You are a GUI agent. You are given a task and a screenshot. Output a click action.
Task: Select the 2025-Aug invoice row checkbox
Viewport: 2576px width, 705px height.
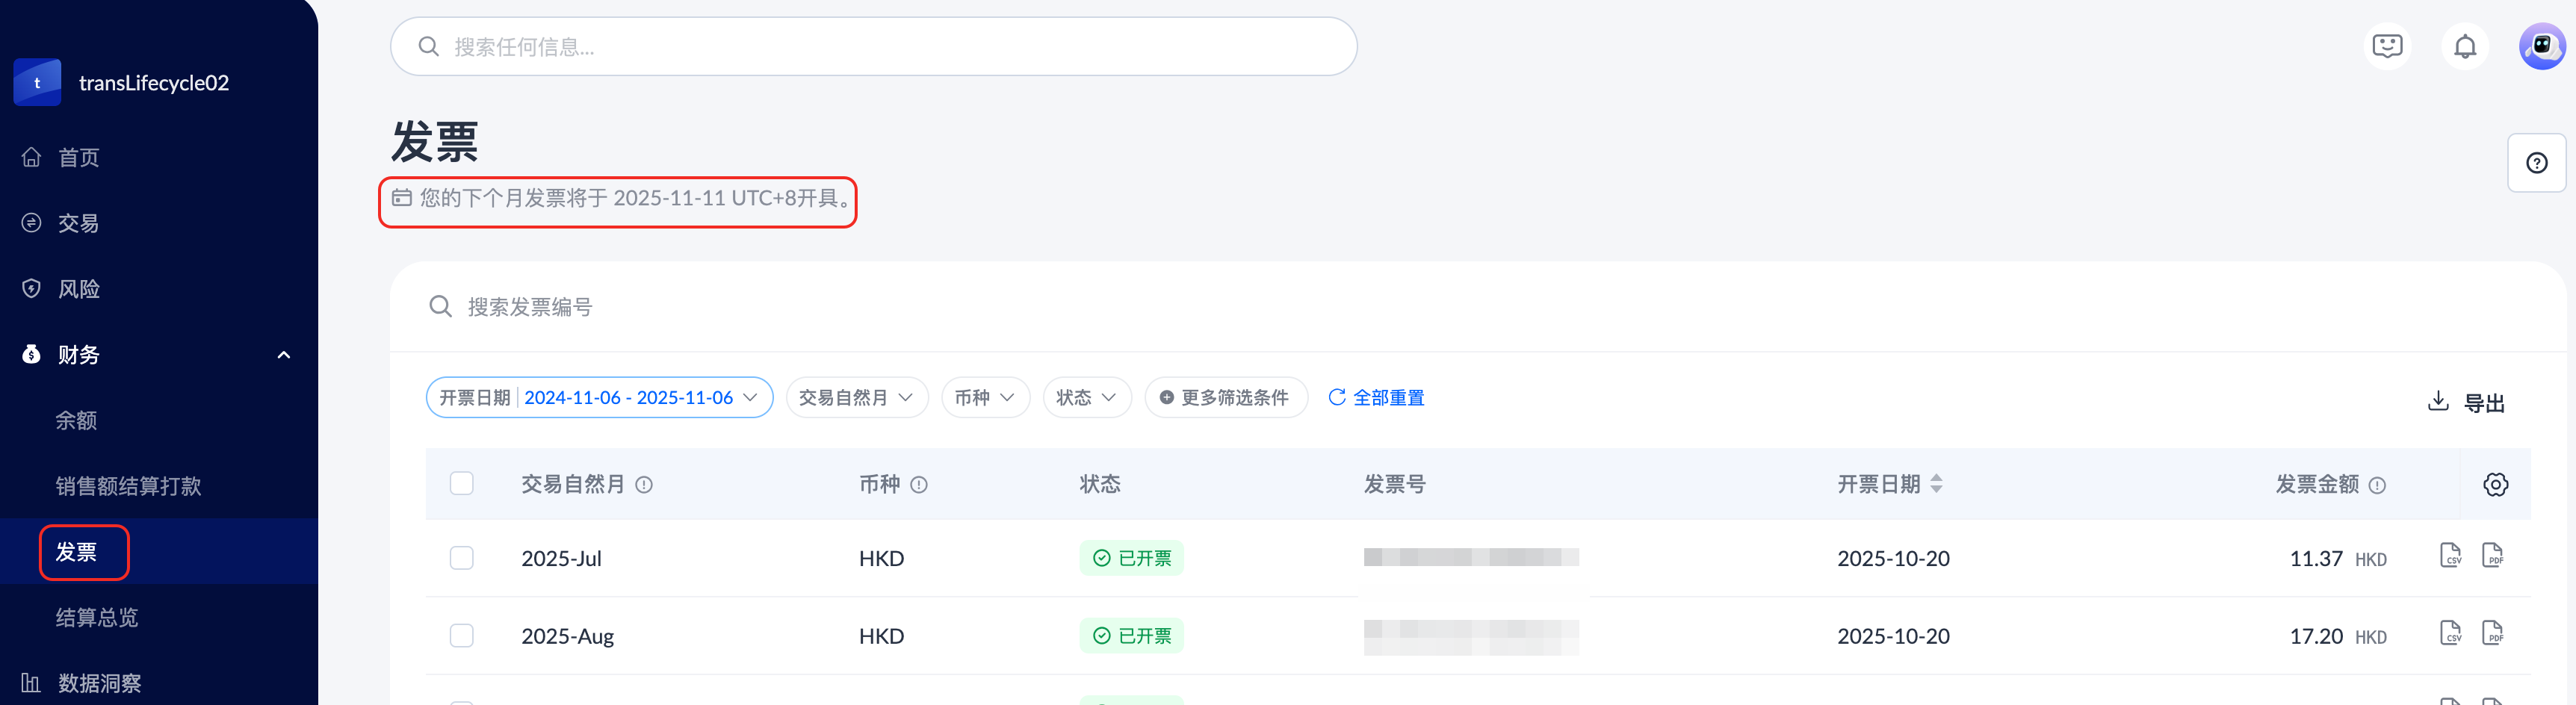pyautogui.click(x=461, y=636)
